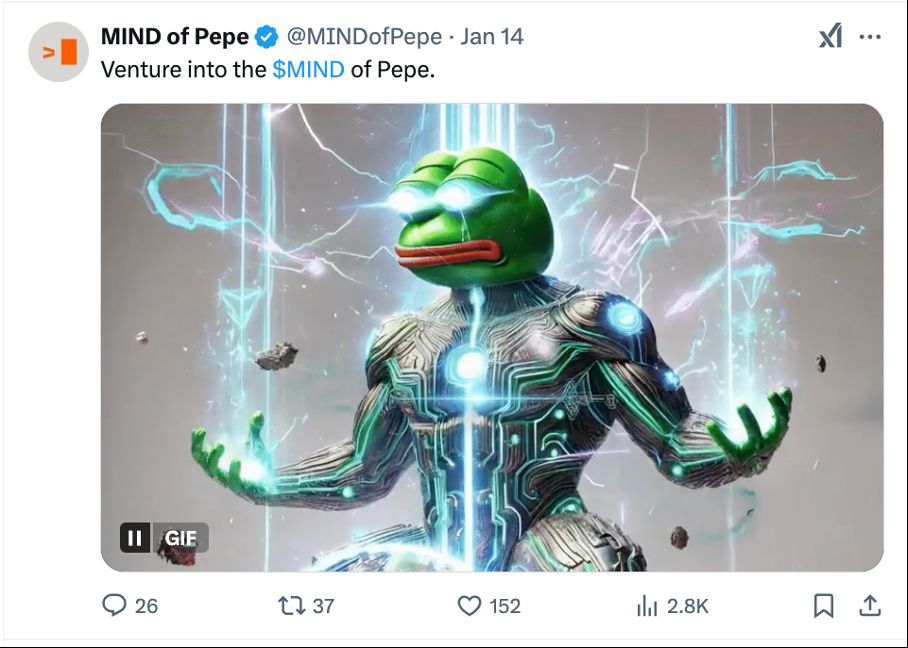The width and height of the screenshot is (908, 648).
Task: Click the 26 replies count
Action: (x=147, y=605)
